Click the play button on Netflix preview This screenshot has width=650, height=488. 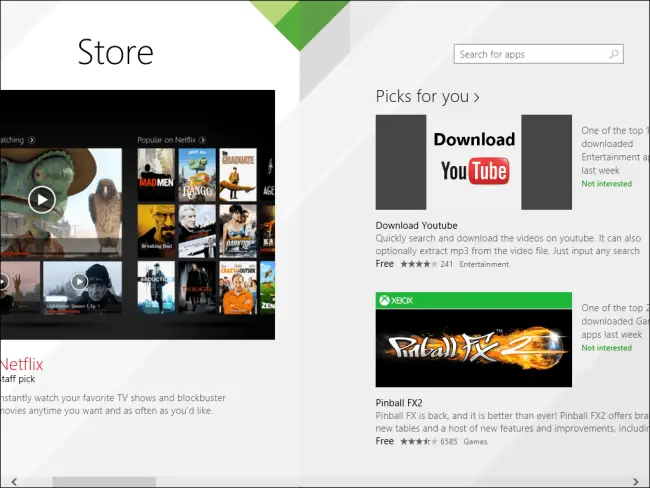41,199
